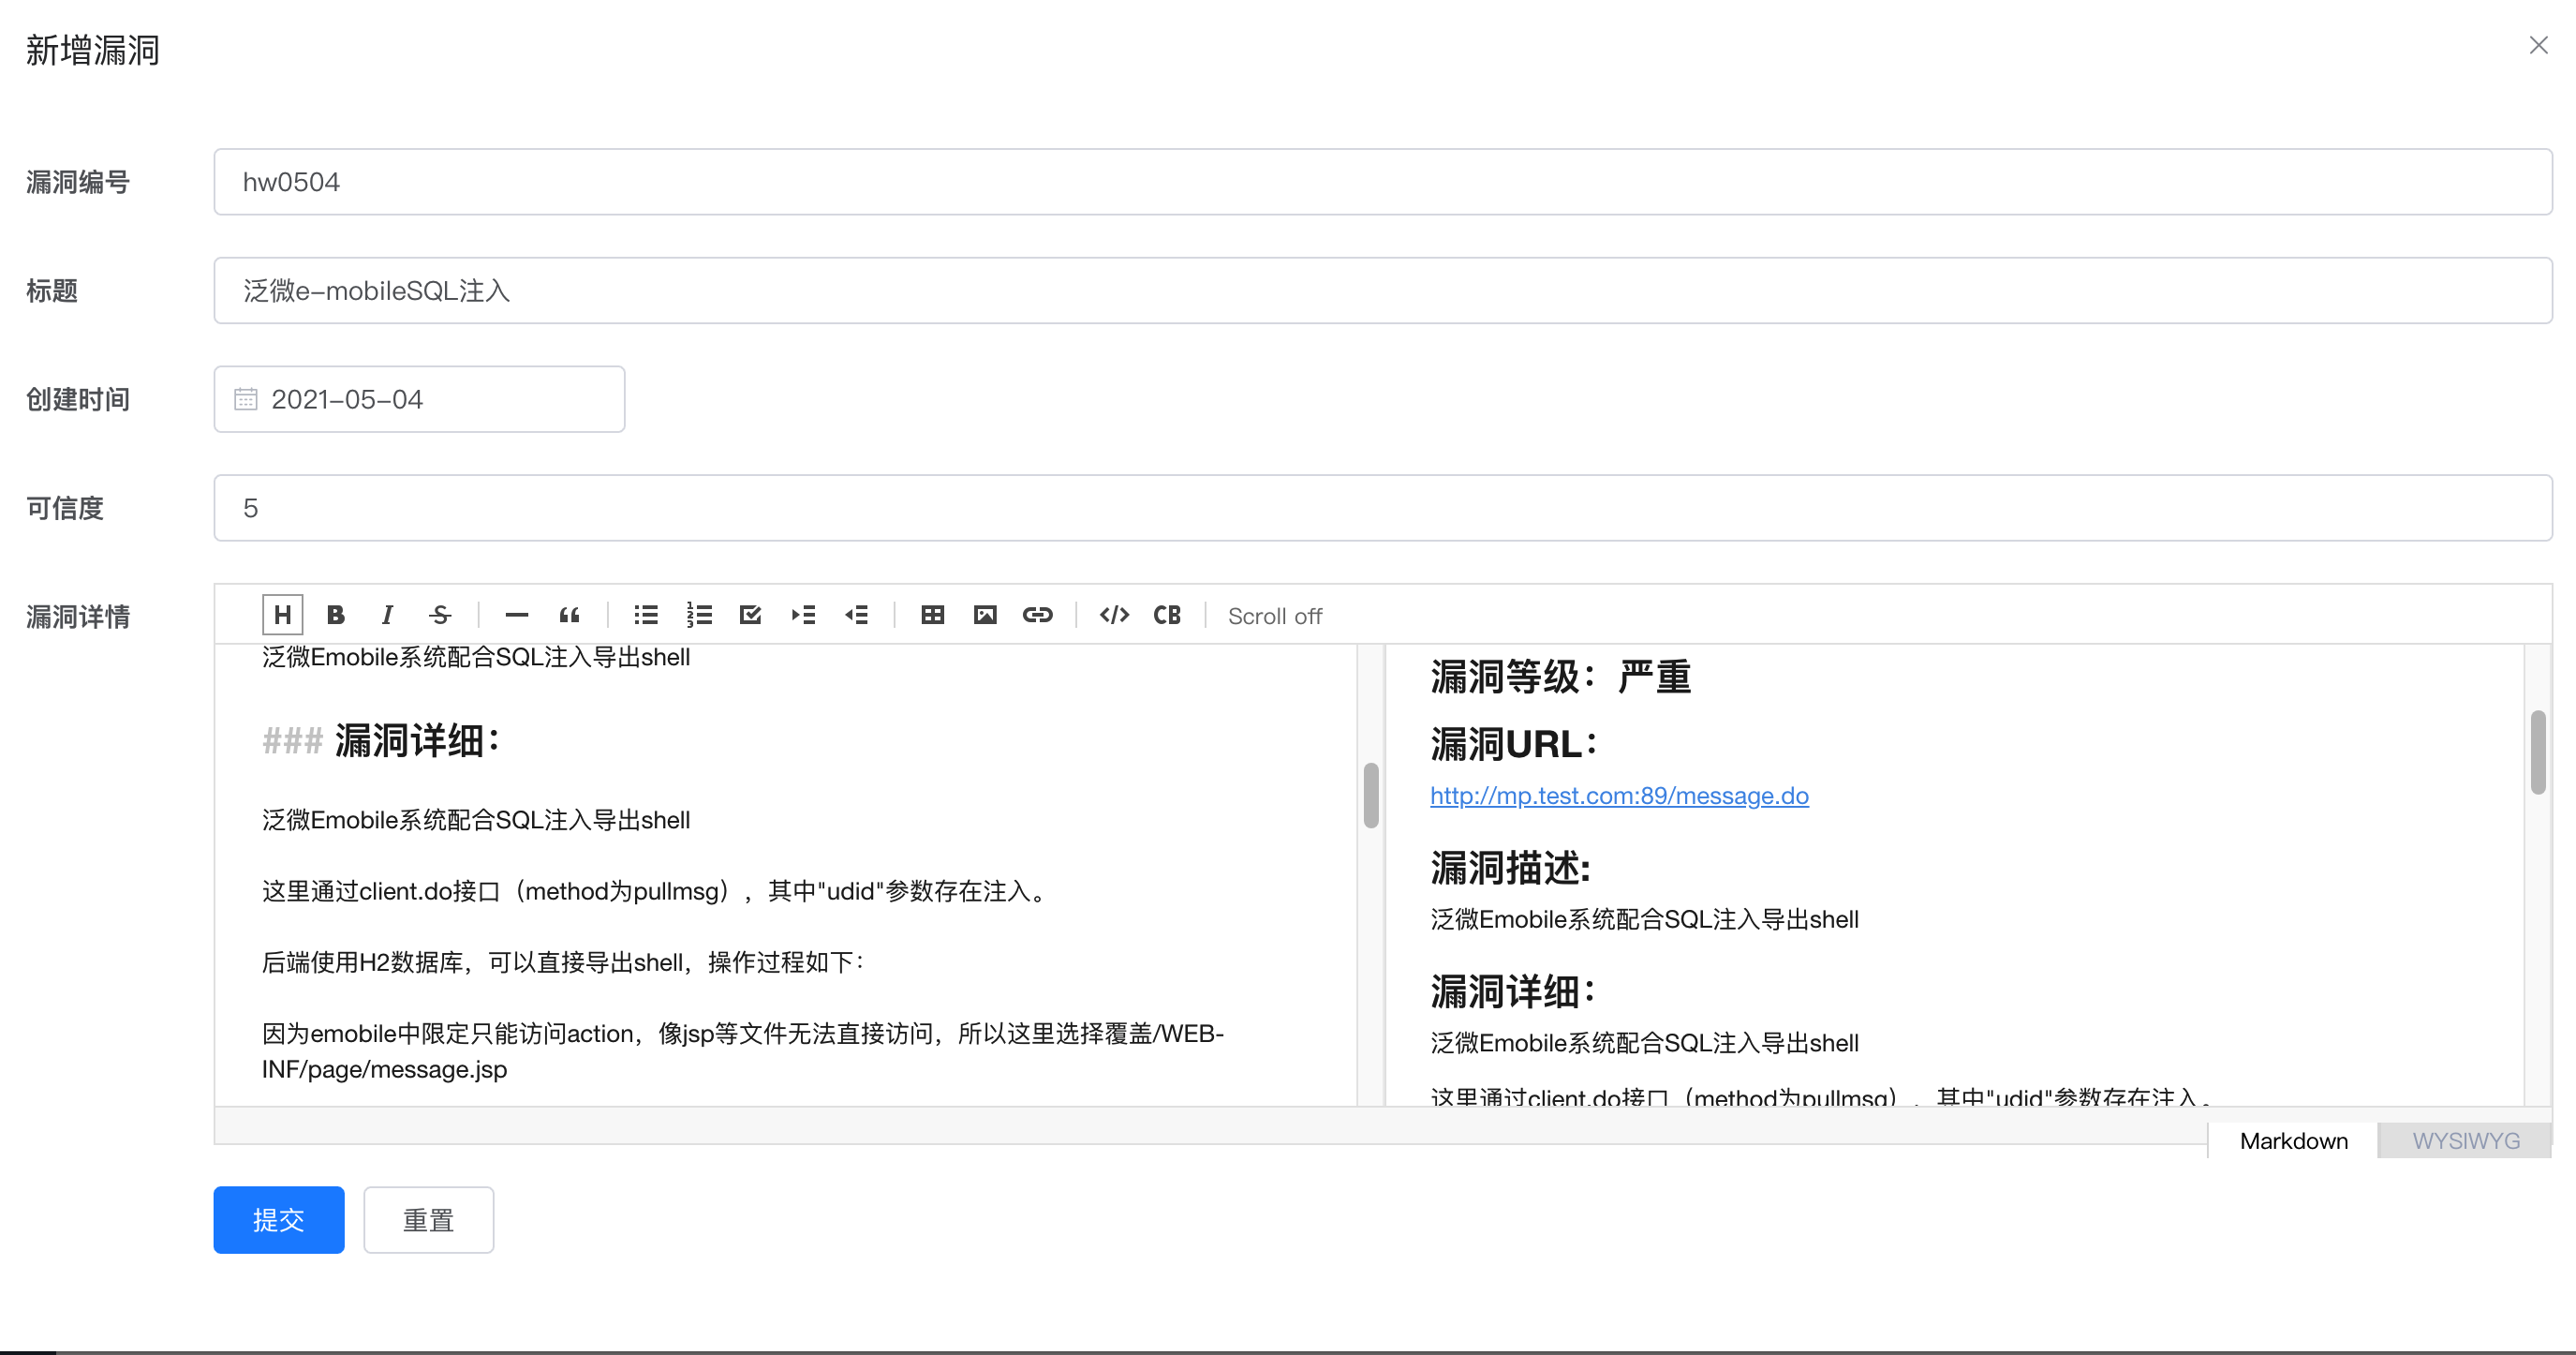Image resolution: width=2576 pixels, height=1355 pixels.
Task: Open the 创建时间 date picker
Action: (419, 399)
